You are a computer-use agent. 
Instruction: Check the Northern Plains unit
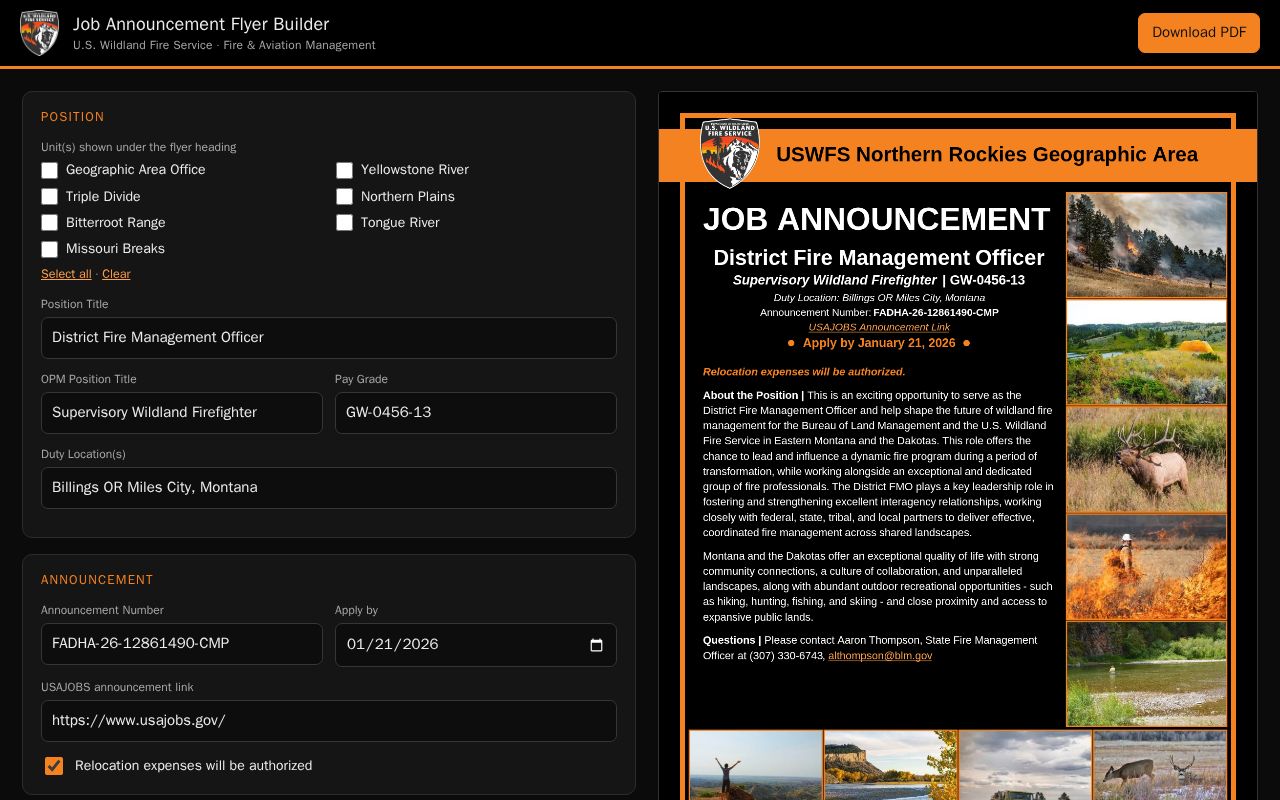click(x=344, y=196)
